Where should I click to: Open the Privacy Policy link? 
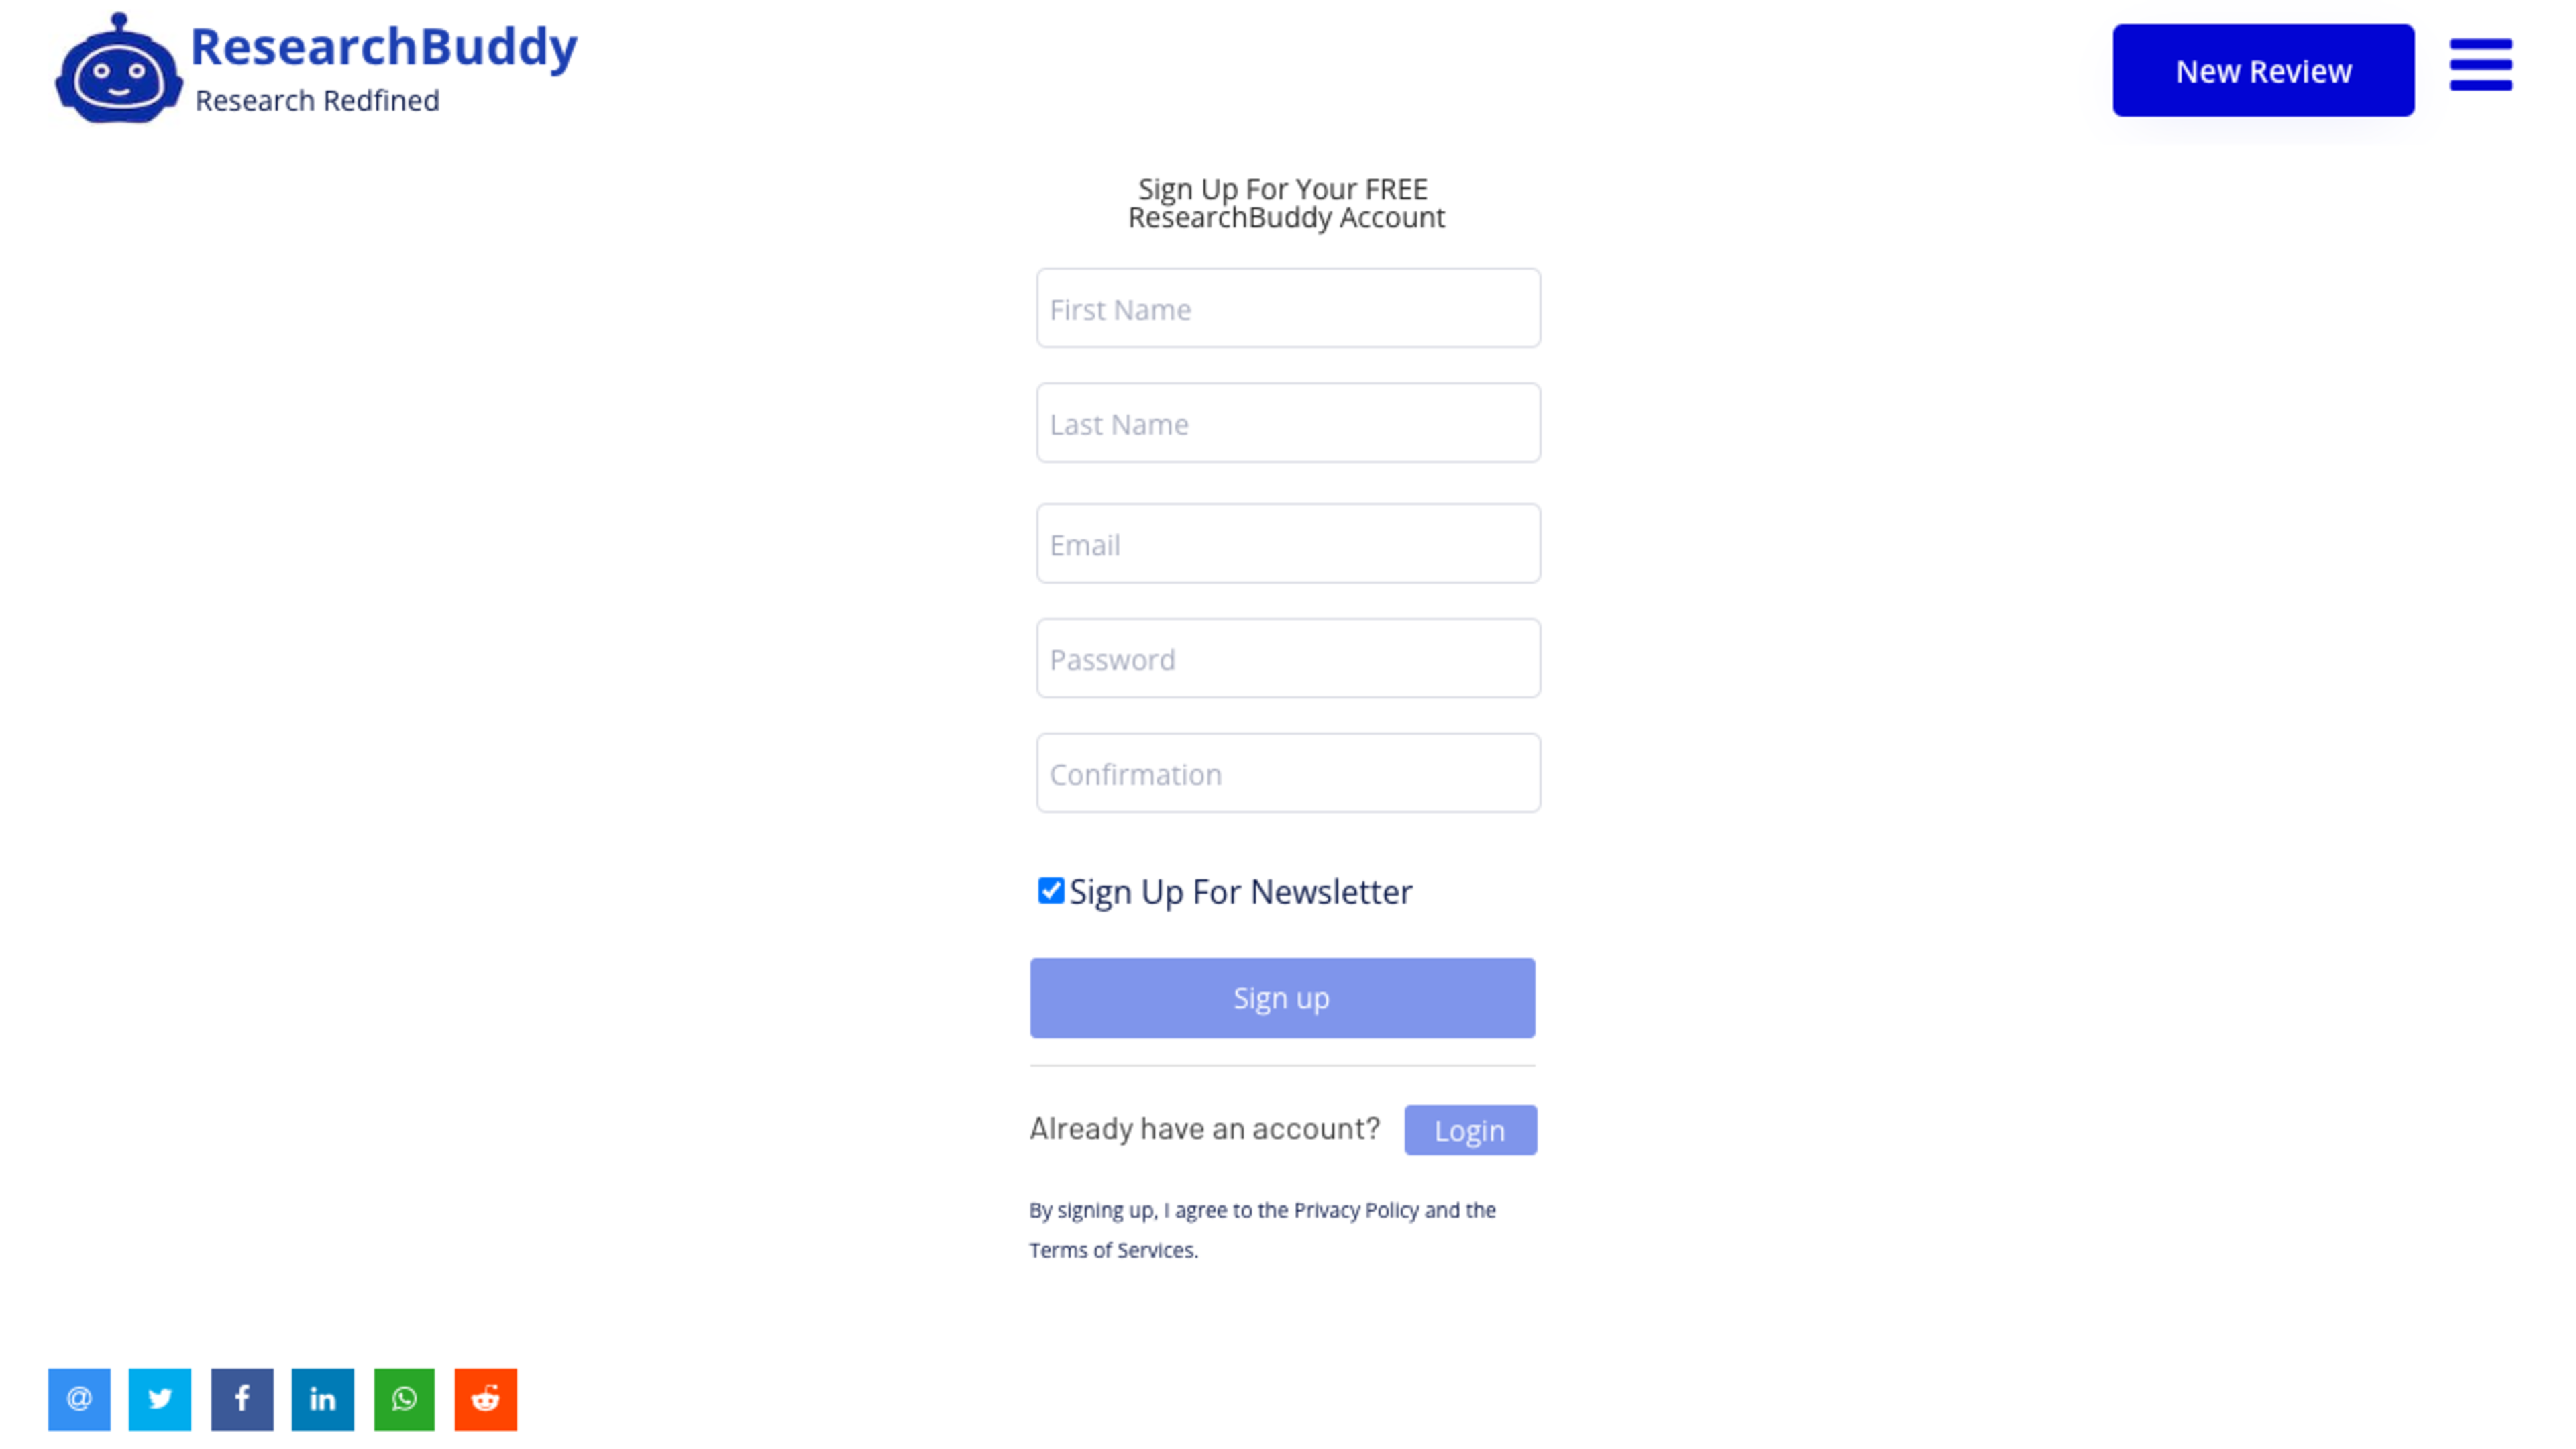pyautogui.click(x=1355, y=1210)
